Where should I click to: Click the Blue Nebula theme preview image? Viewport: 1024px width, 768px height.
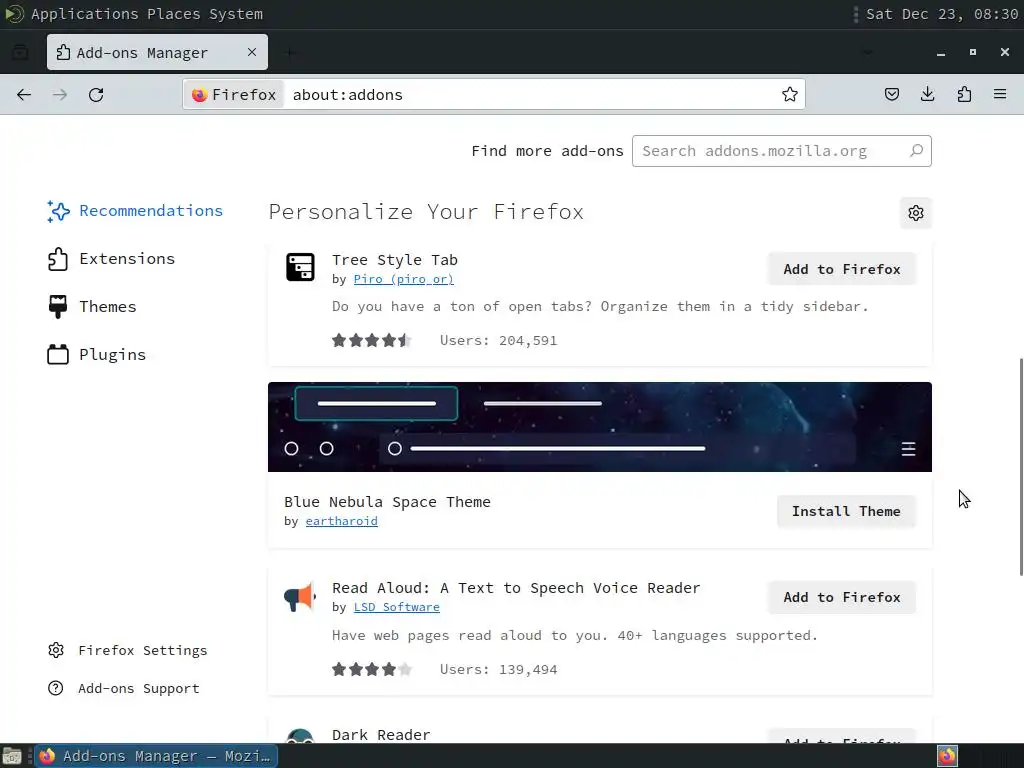click(600, 427)
